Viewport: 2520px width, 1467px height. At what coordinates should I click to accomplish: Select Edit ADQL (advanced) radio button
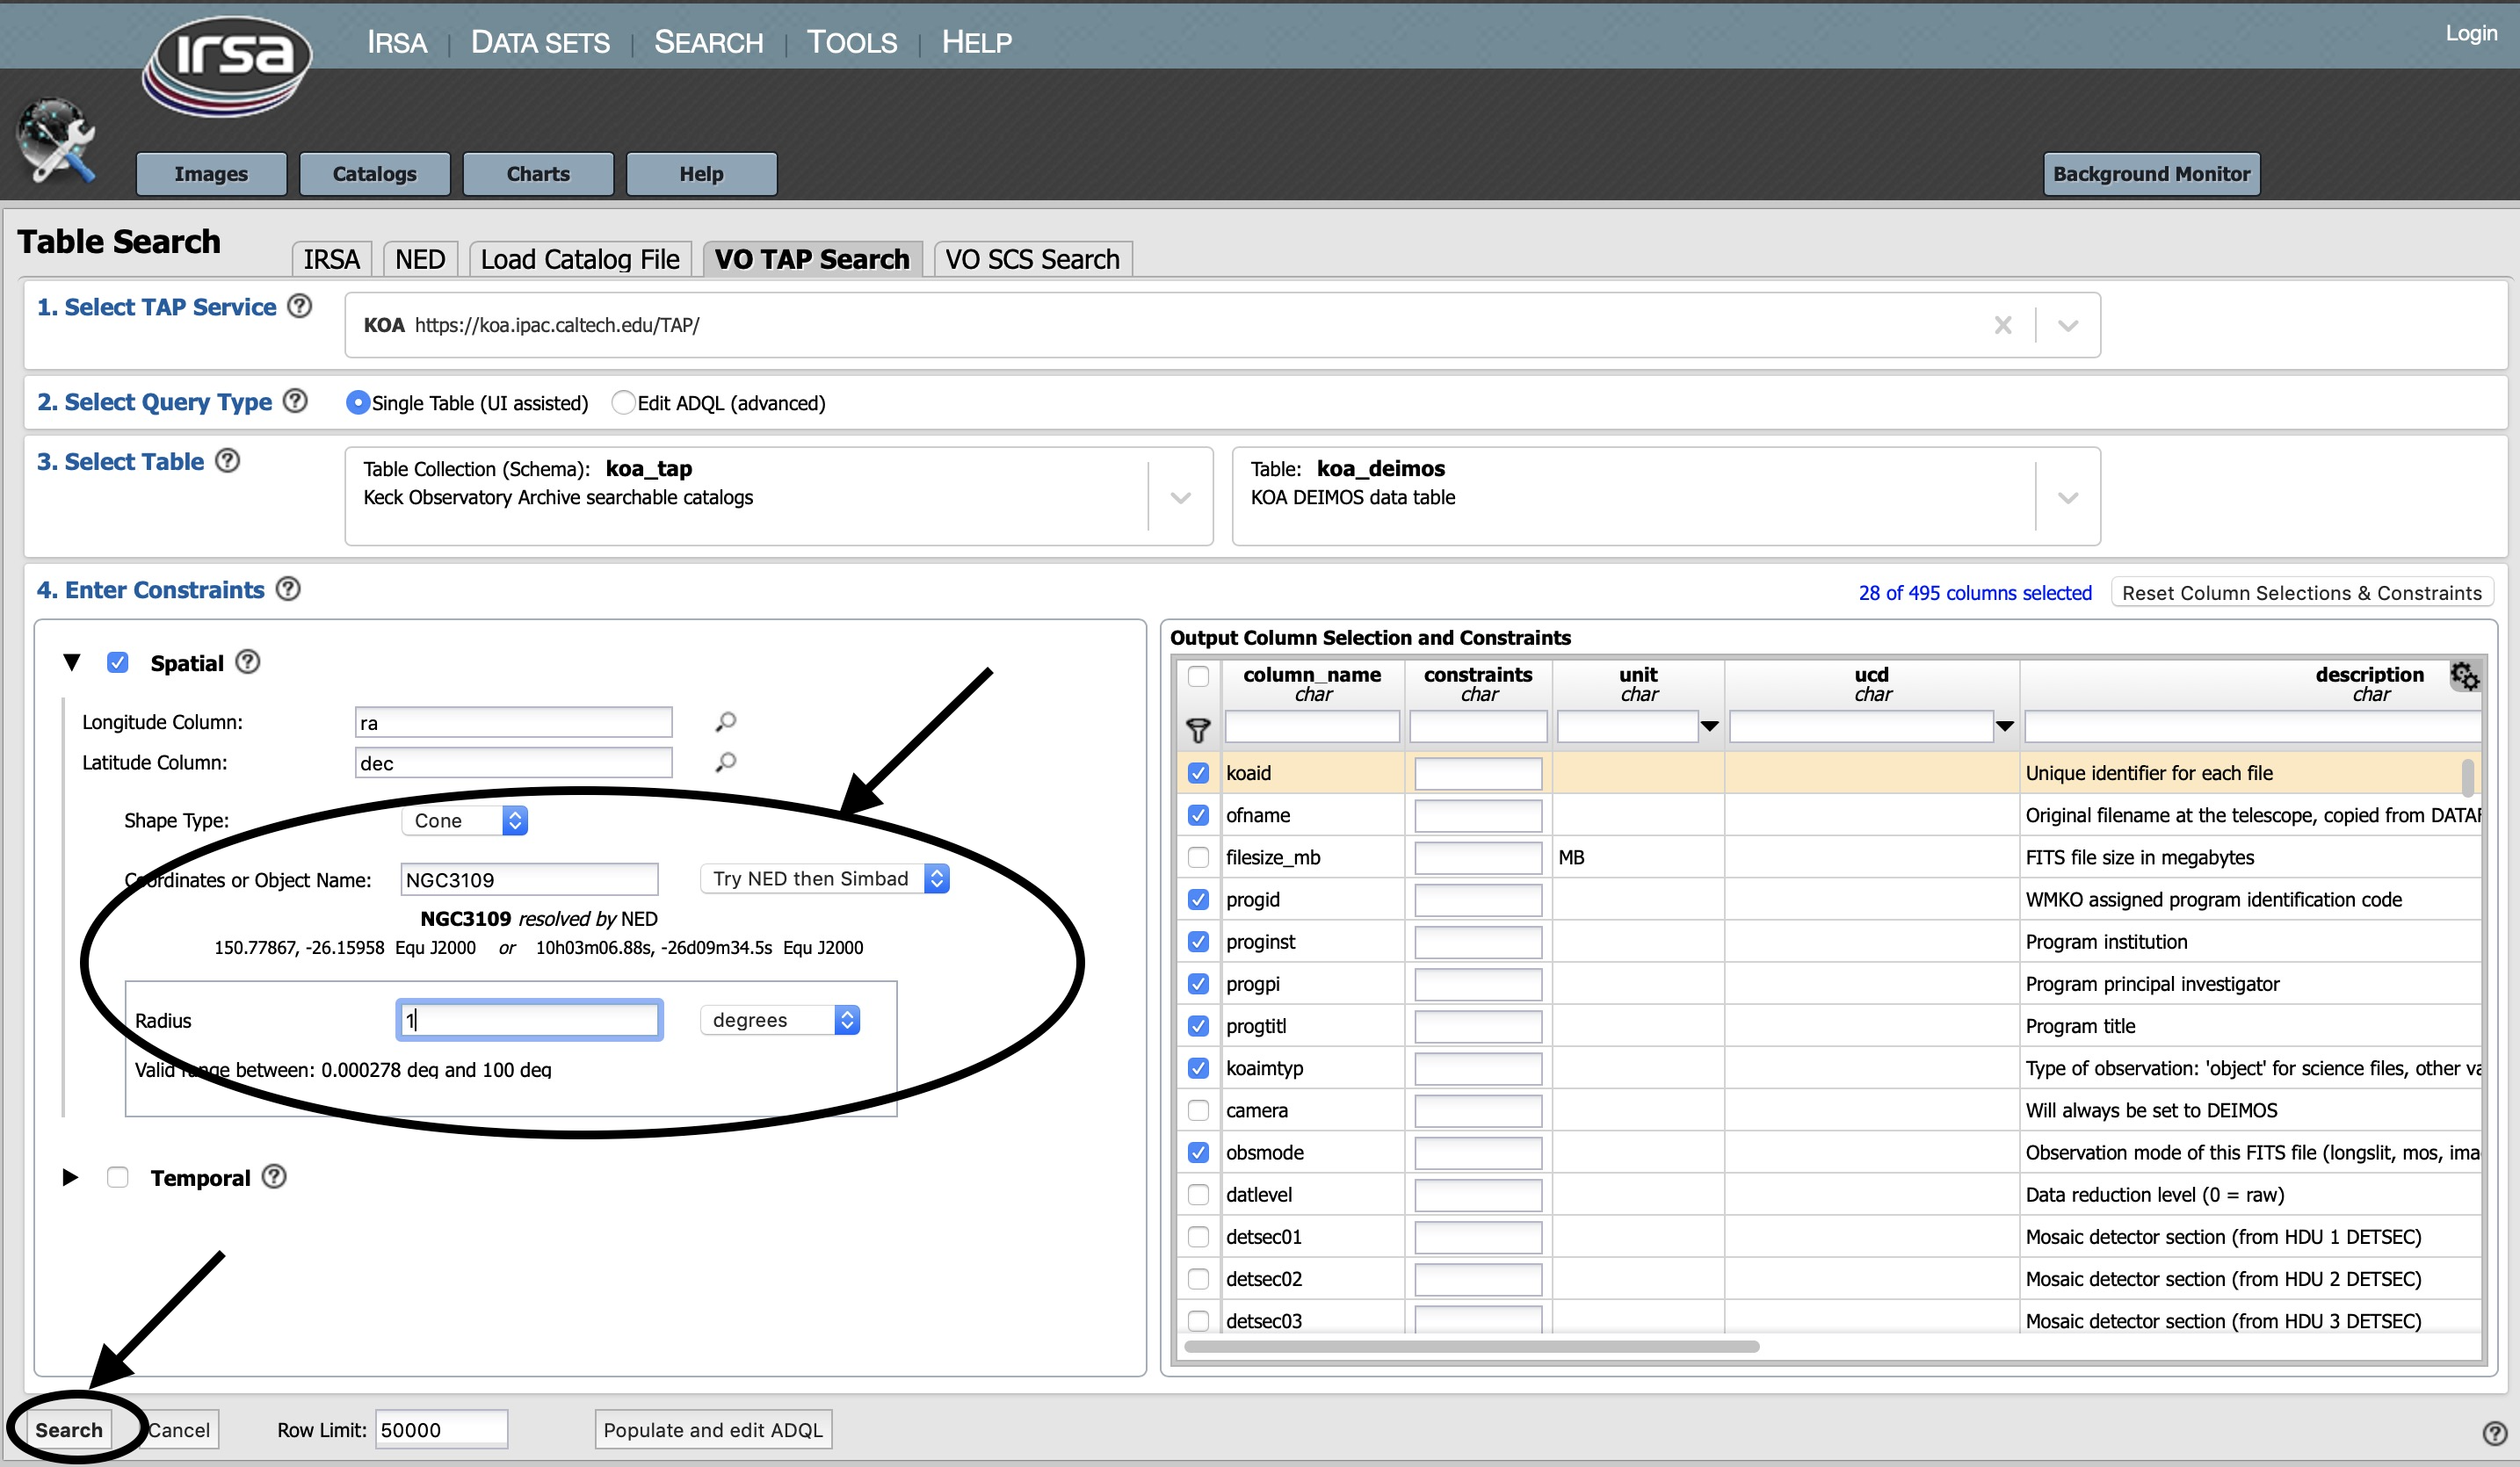click(623, 402)
